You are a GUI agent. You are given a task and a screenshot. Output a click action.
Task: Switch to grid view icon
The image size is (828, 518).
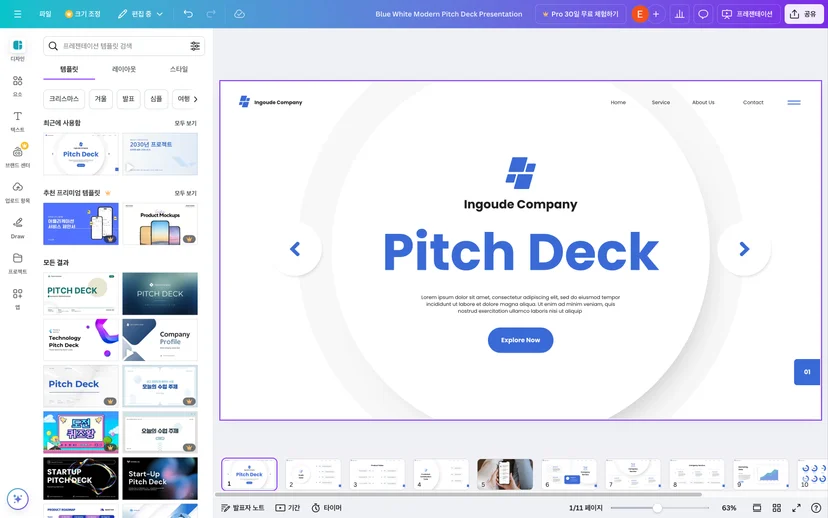tap(776, 507)
